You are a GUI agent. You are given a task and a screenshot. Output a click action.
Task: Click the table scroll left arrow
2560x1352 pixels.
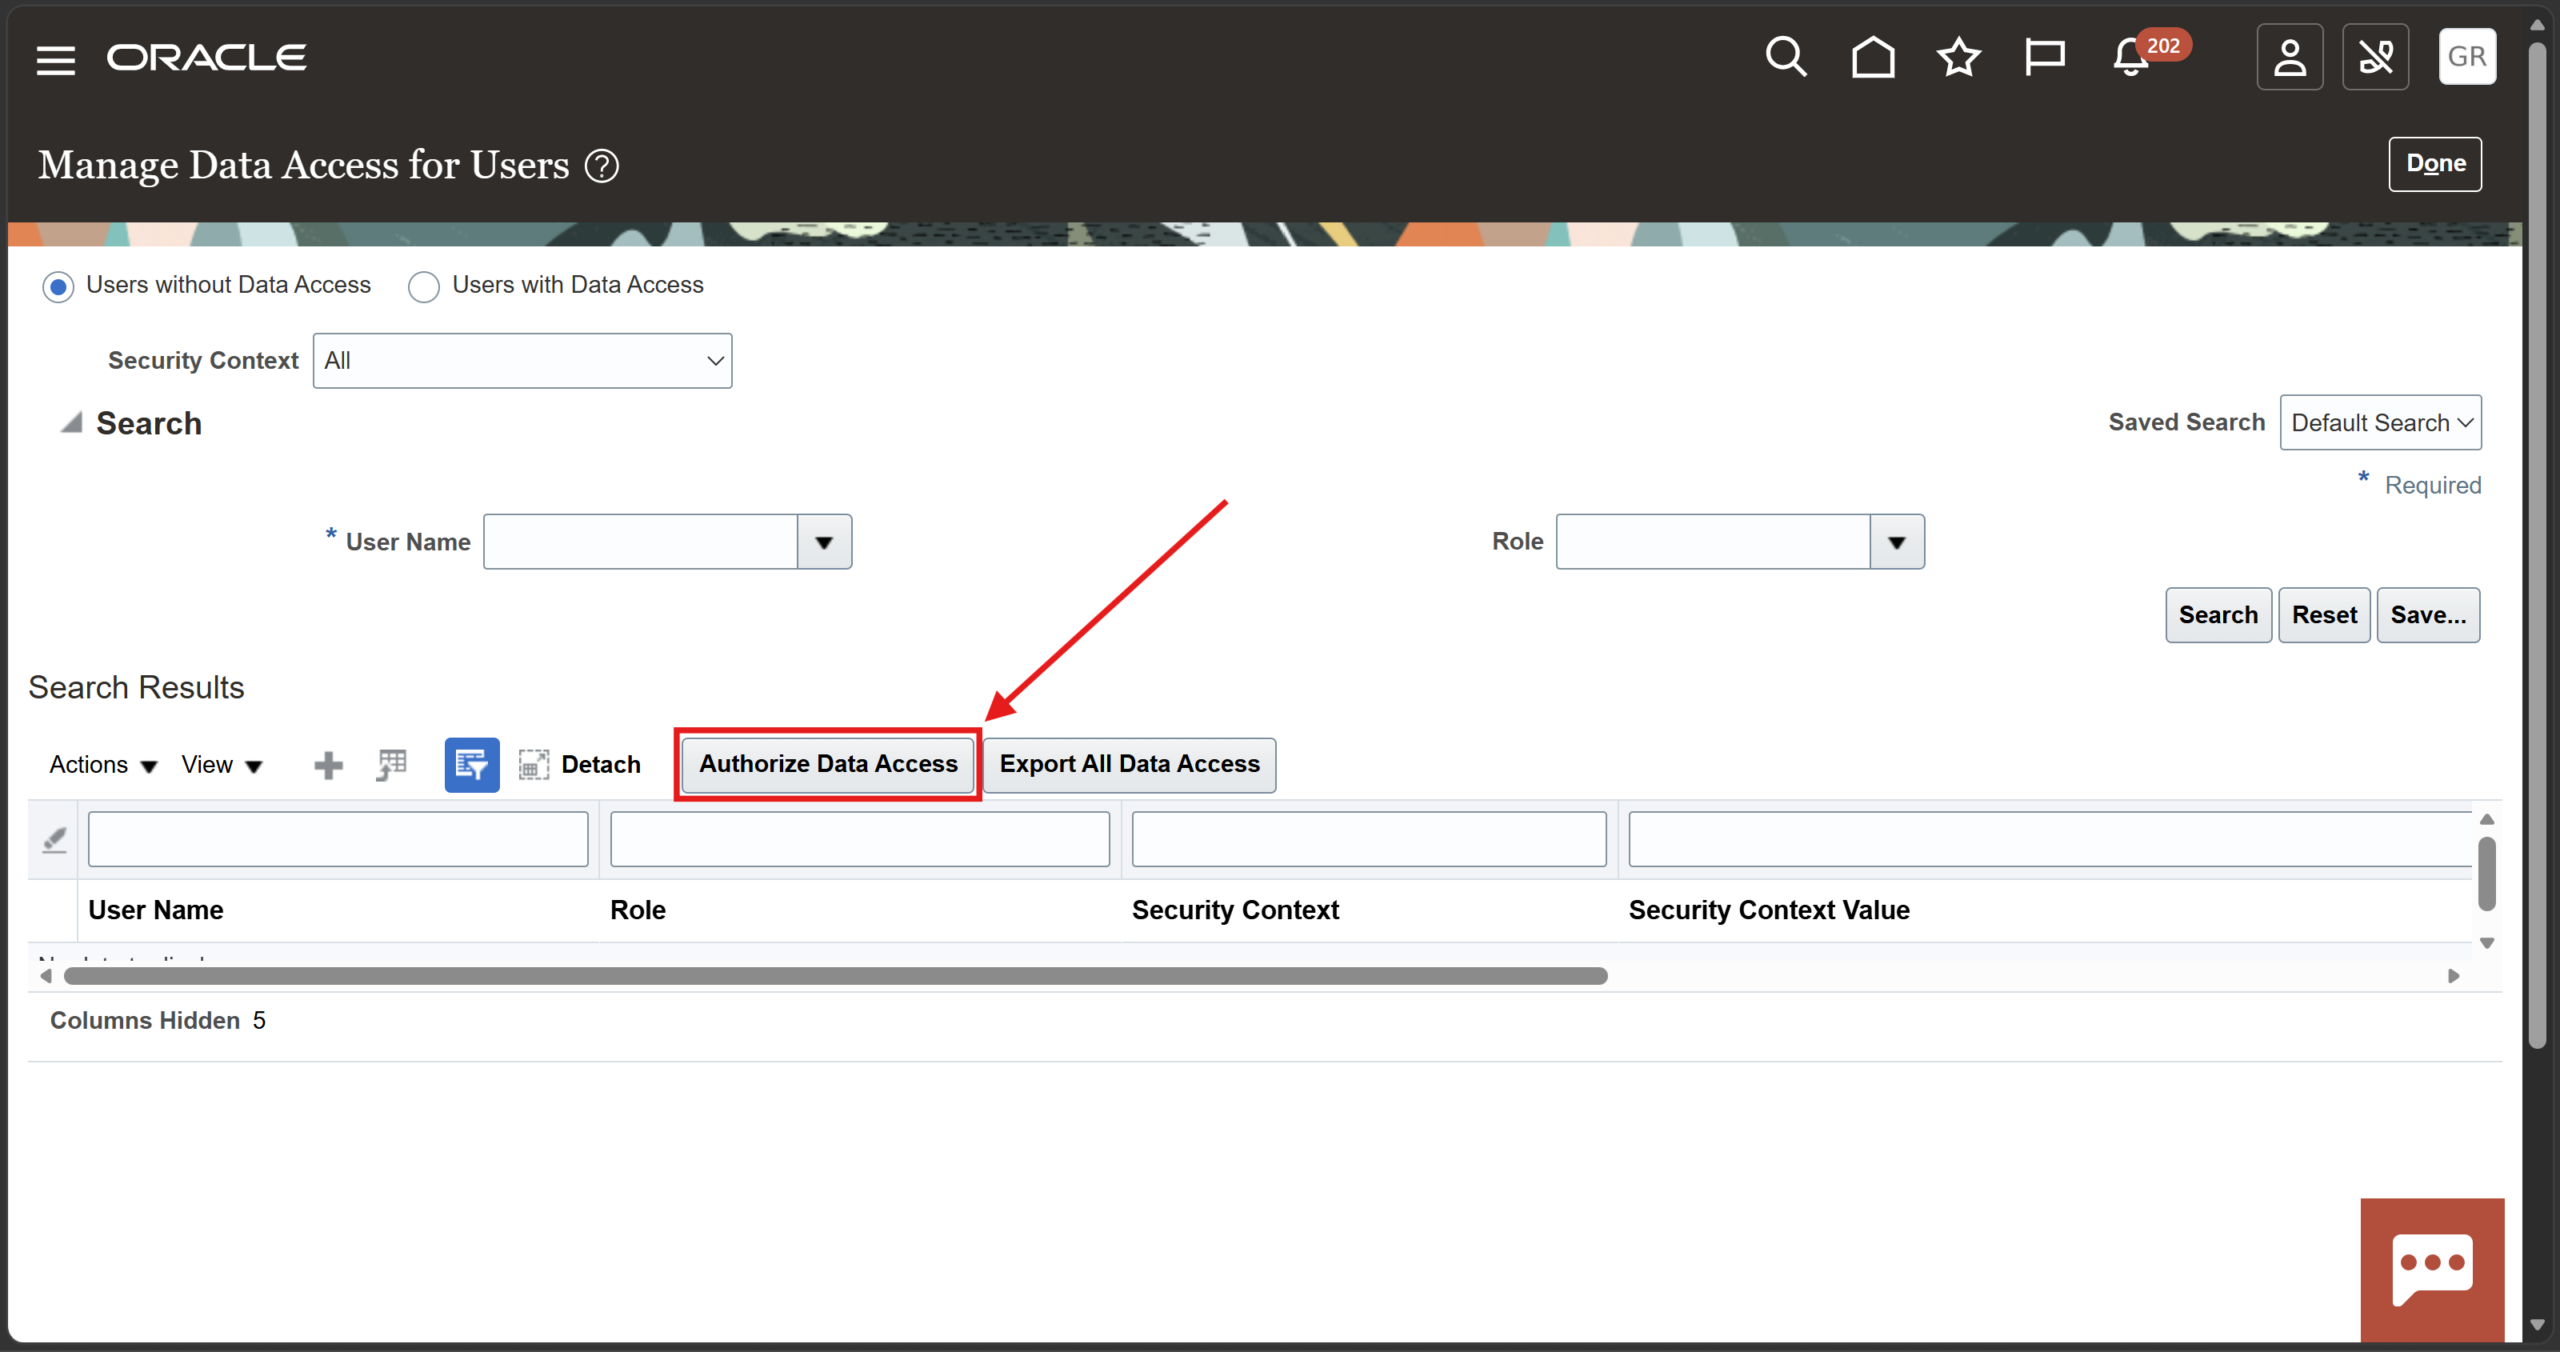tap(45, 976)
